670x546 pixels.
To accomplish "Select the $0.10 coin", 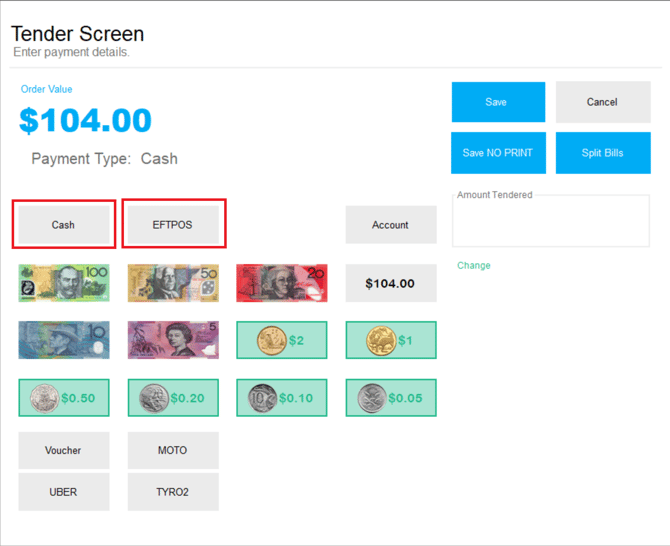I will pos(282,397).
